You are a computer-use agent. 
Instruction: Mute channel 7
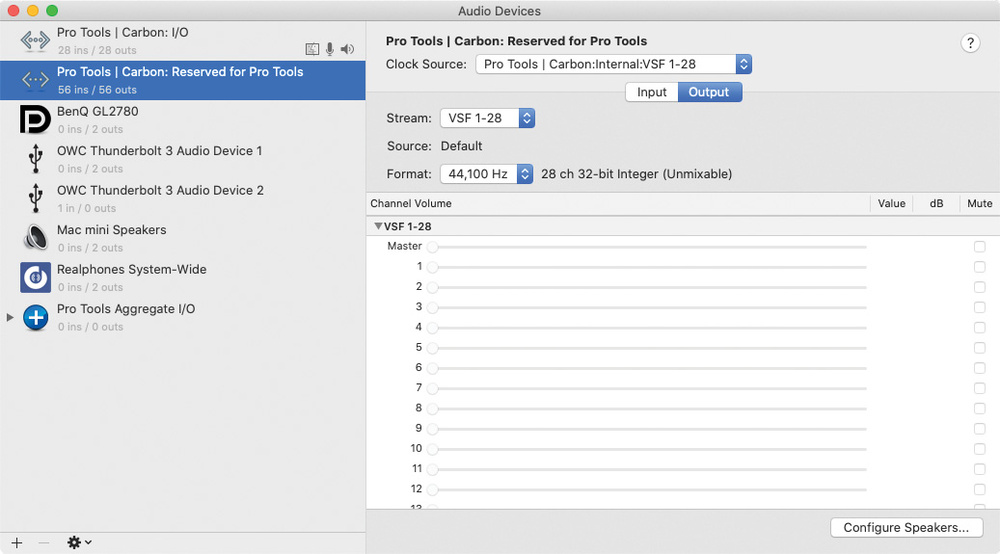[980, 388]
